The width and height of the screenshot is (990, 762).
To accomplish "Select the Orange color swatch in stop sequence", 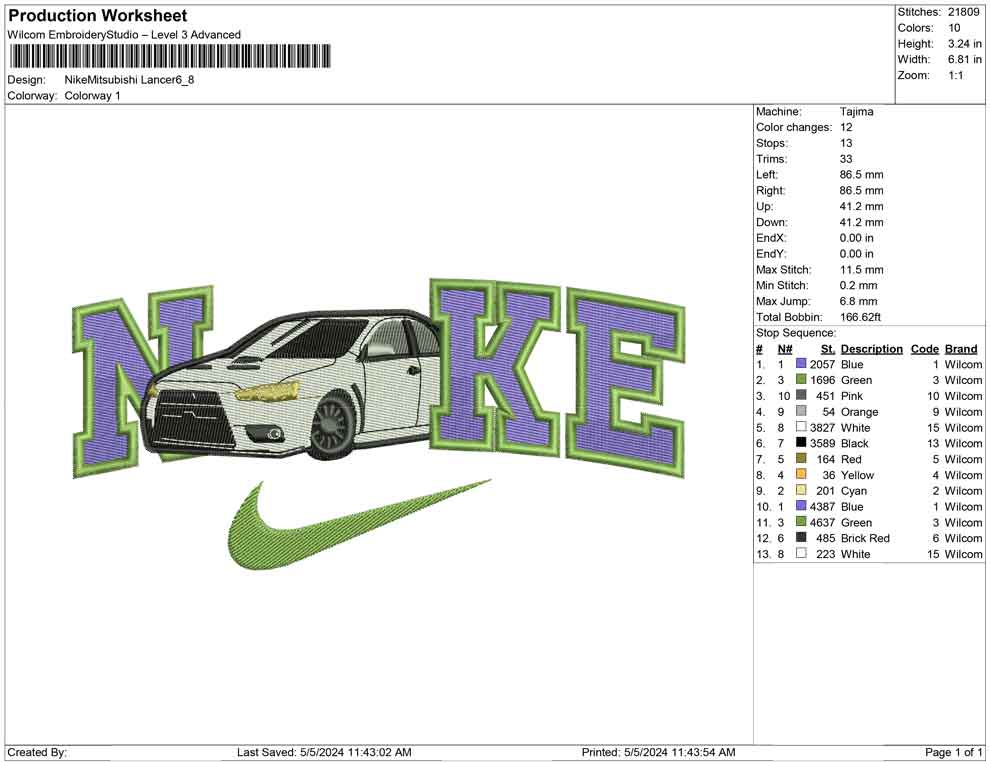I will (x=801, y=412).
